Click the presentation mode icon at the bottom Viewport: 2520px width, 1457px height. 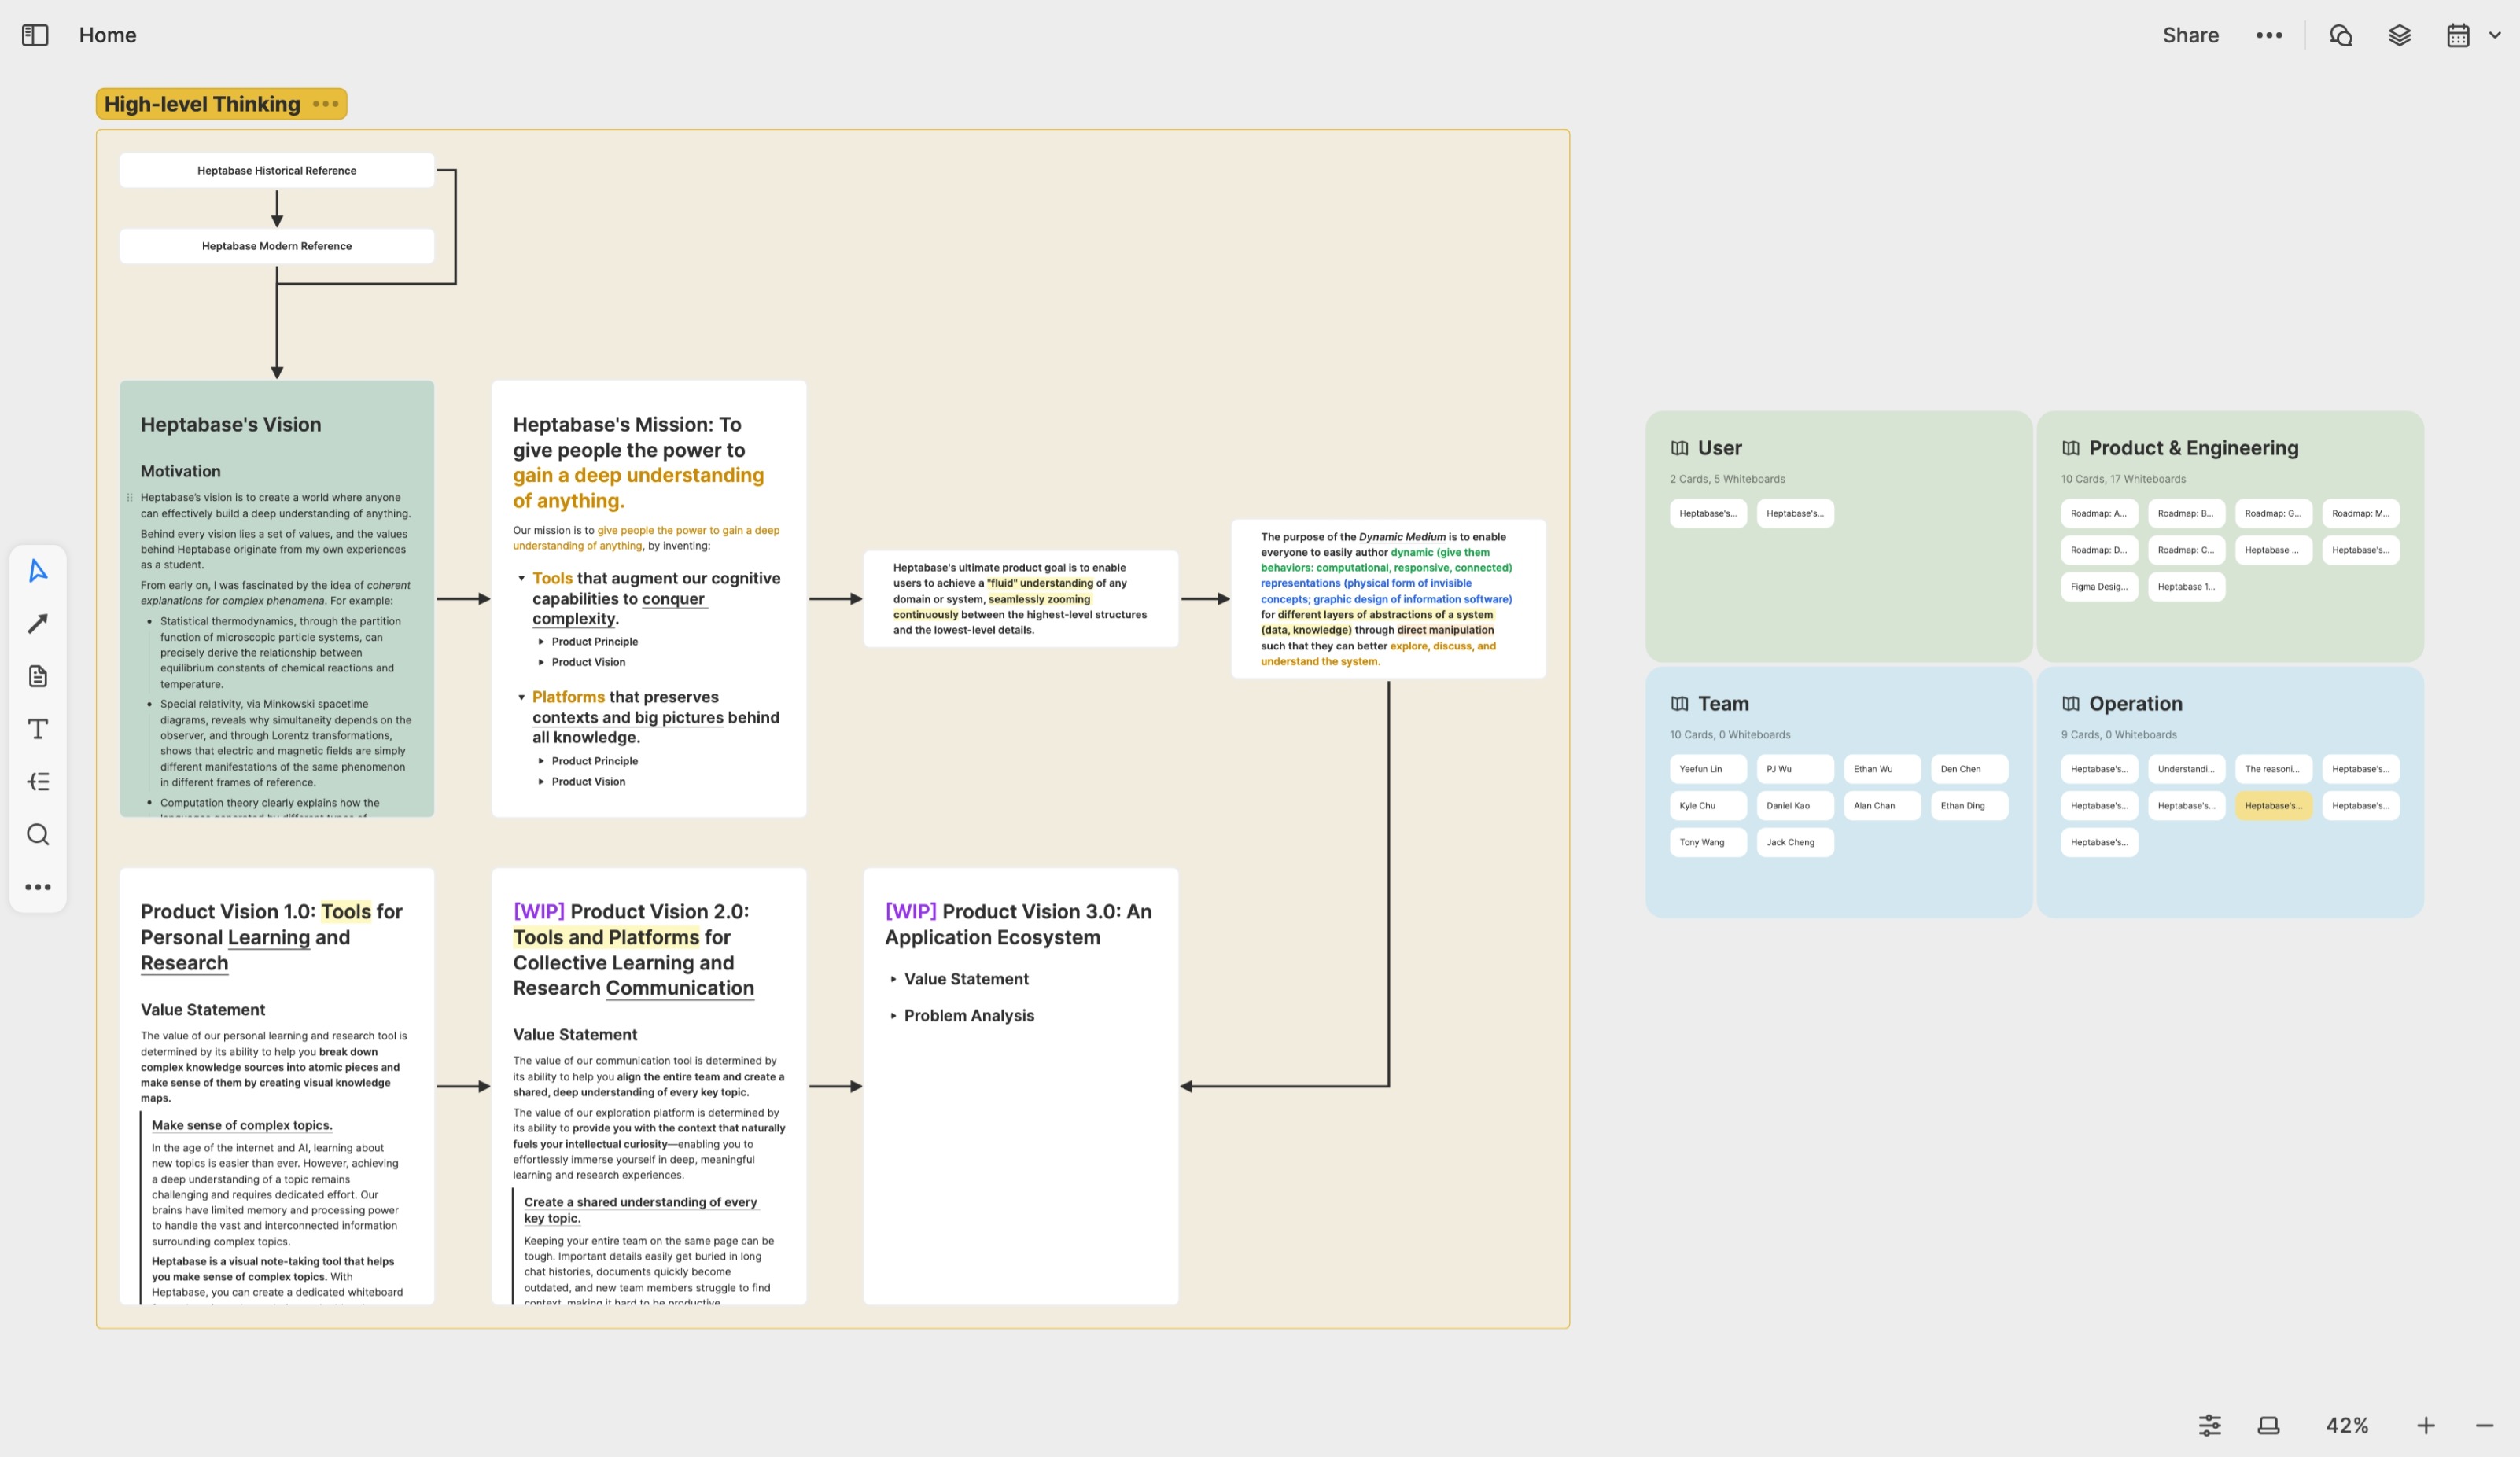tap(2269, 1425)
